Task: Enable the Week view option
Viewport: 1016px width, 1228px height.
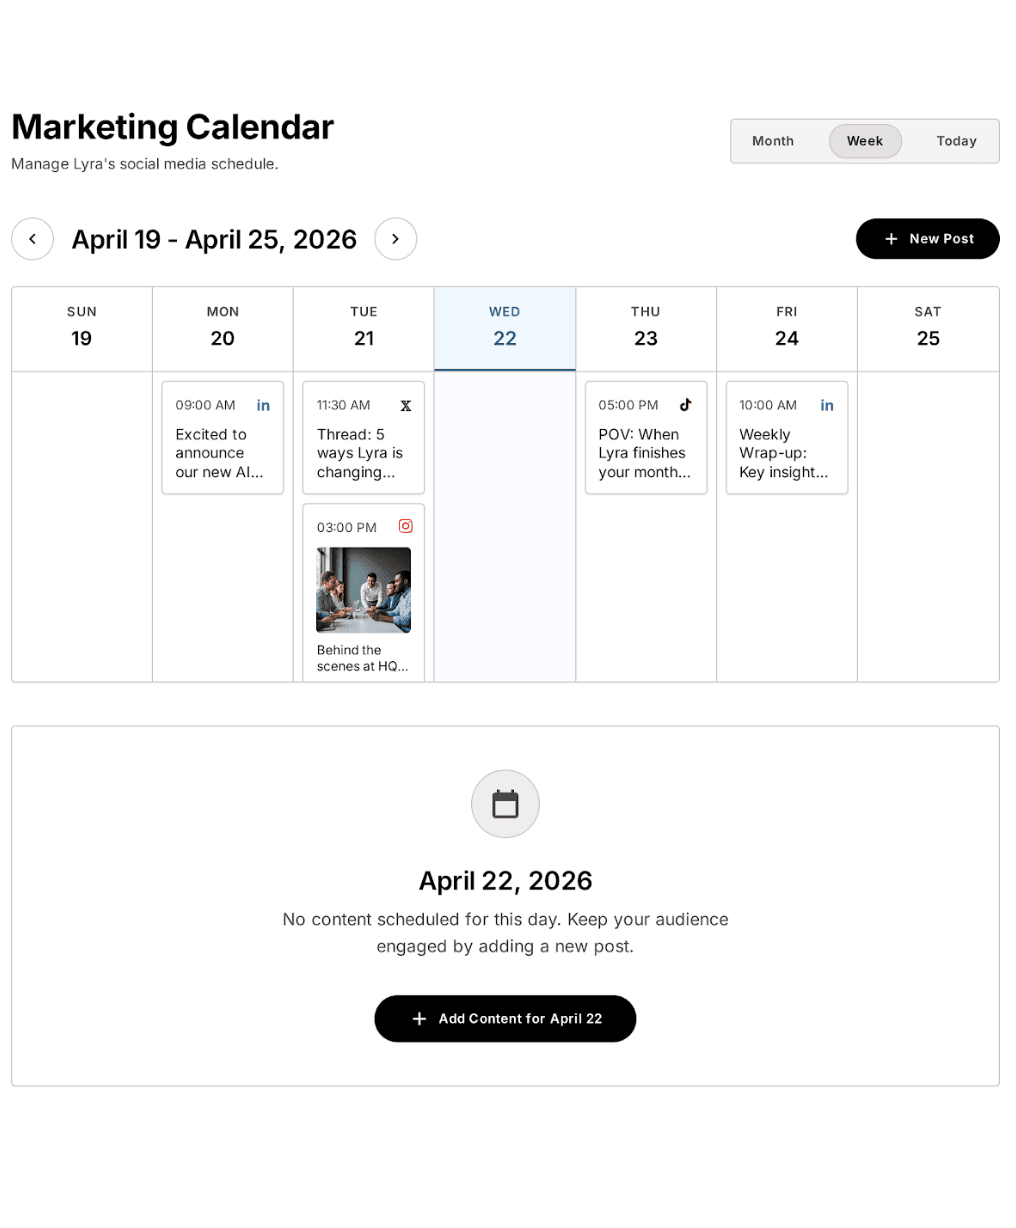Action: [864, 141]
